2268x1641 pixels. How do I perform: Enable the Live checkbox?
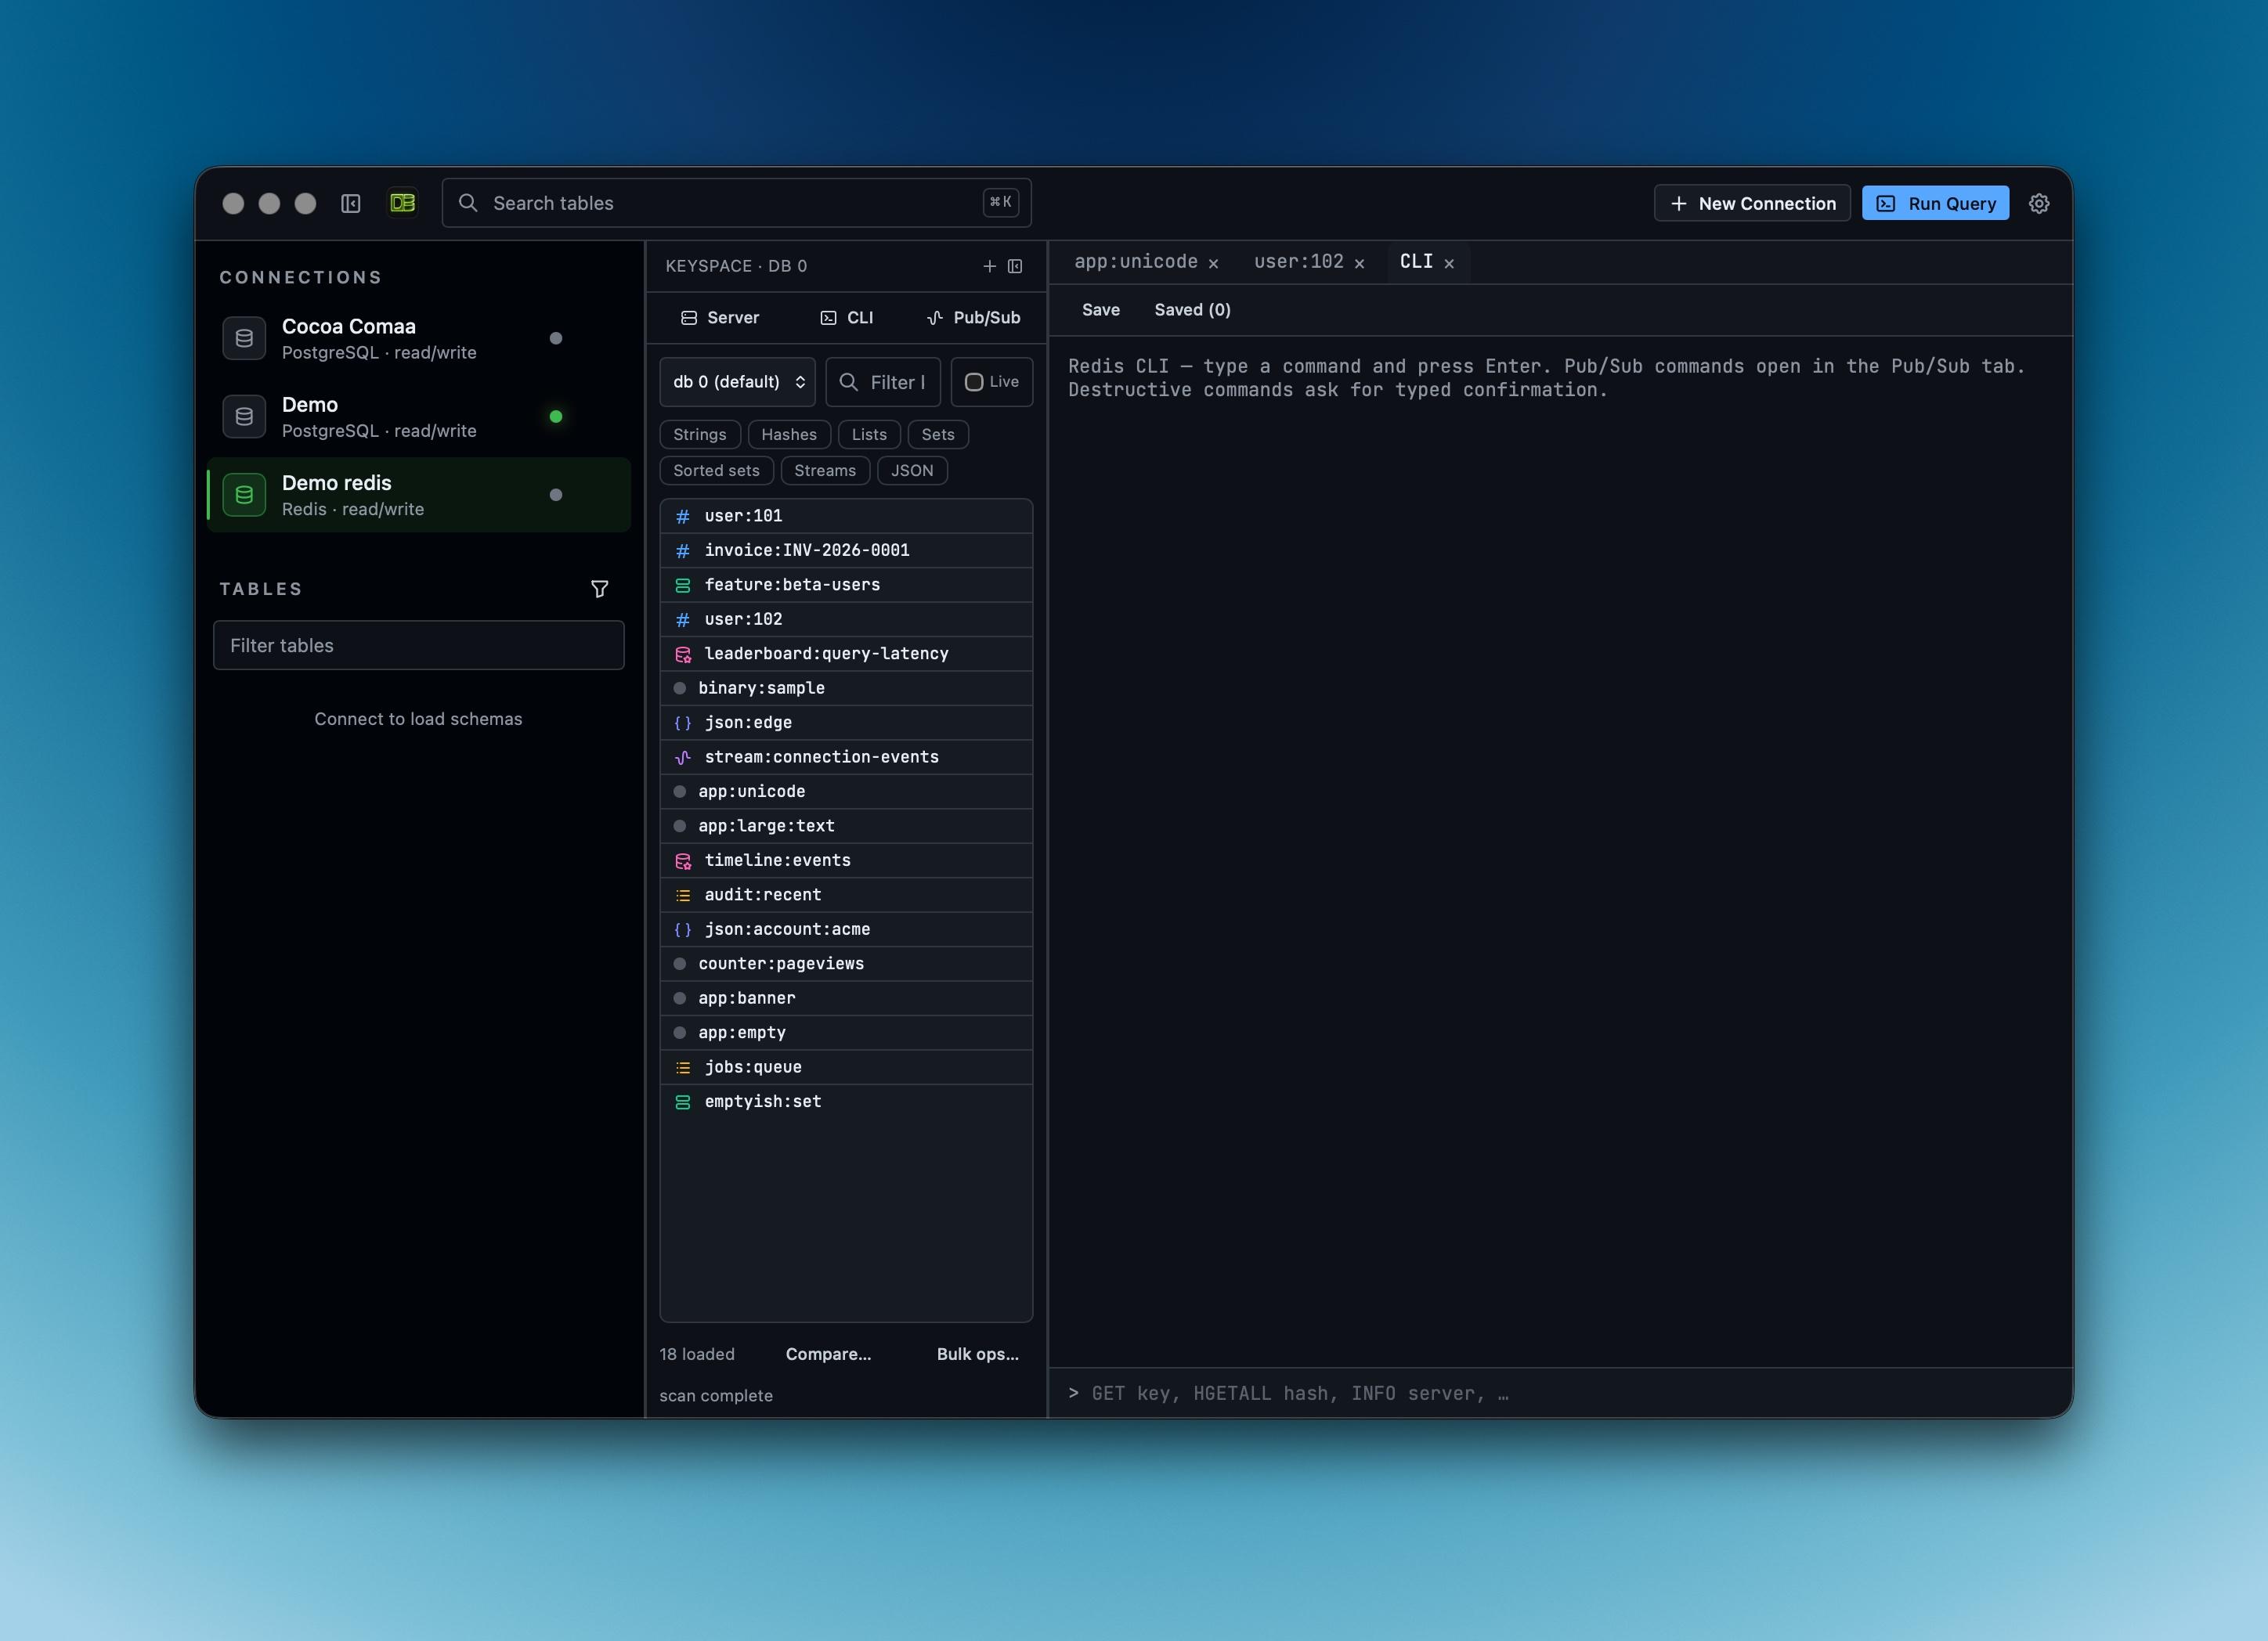point(974,382)
